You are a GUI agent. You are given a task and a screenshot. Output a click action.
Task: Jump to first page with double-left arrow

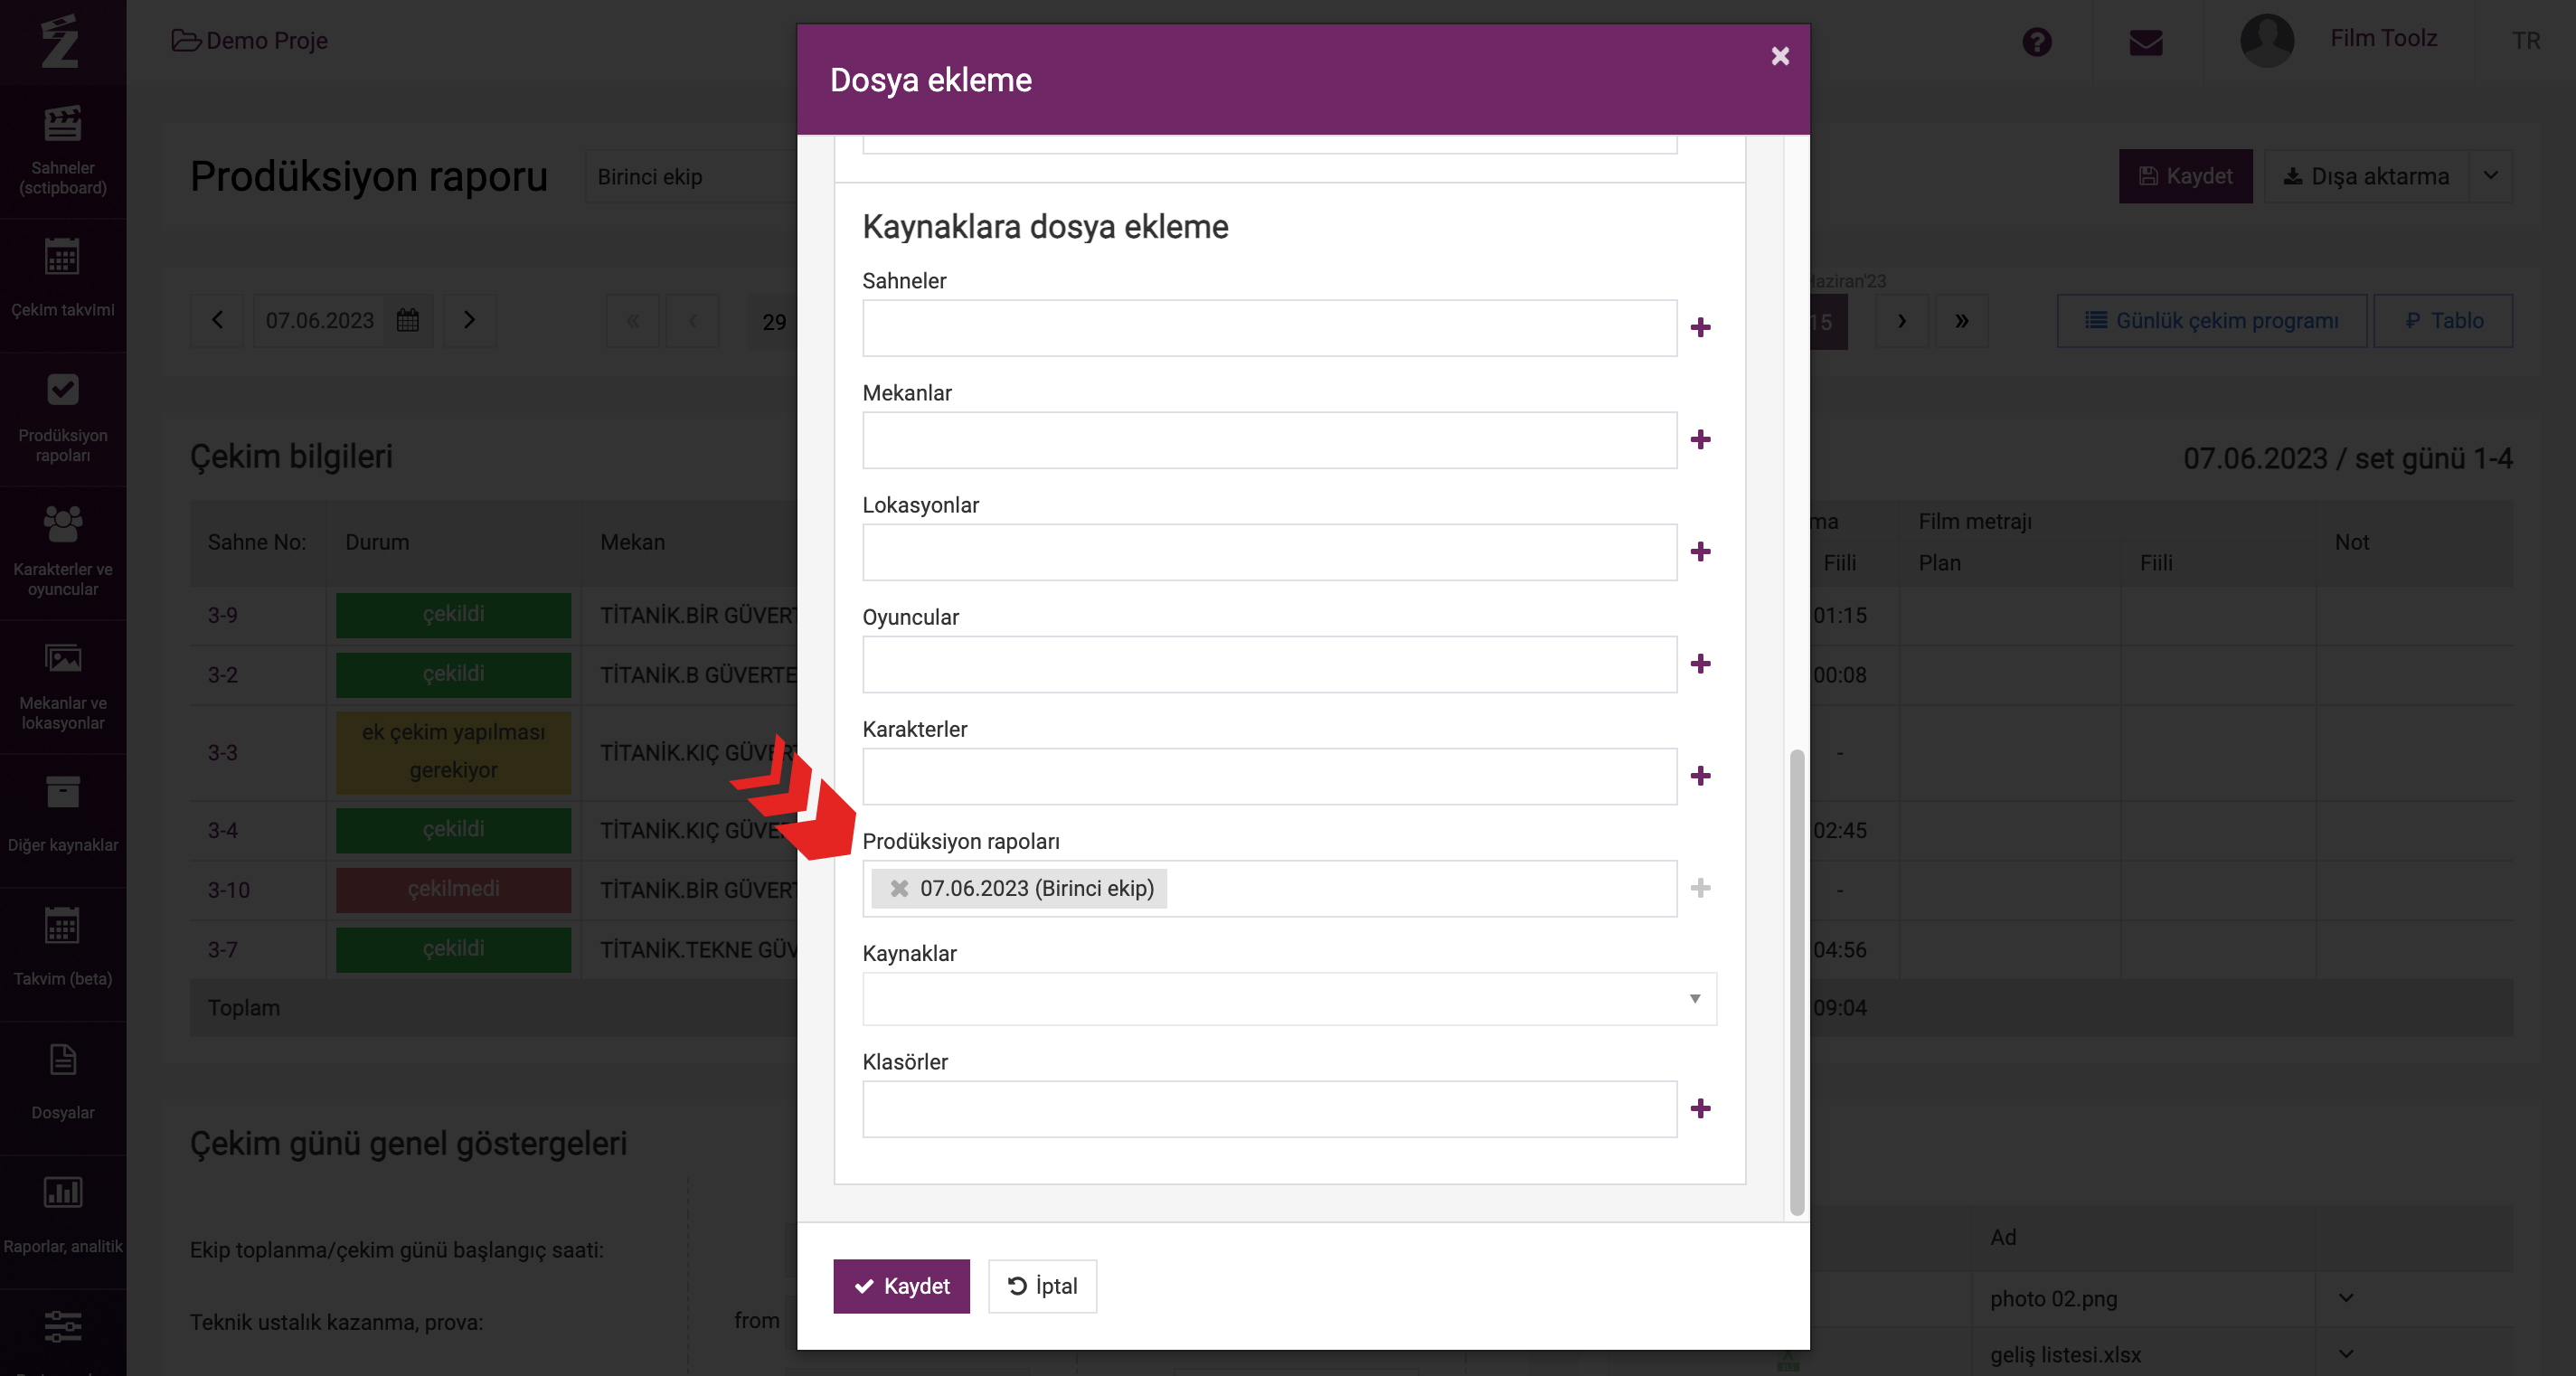point(632,321)
